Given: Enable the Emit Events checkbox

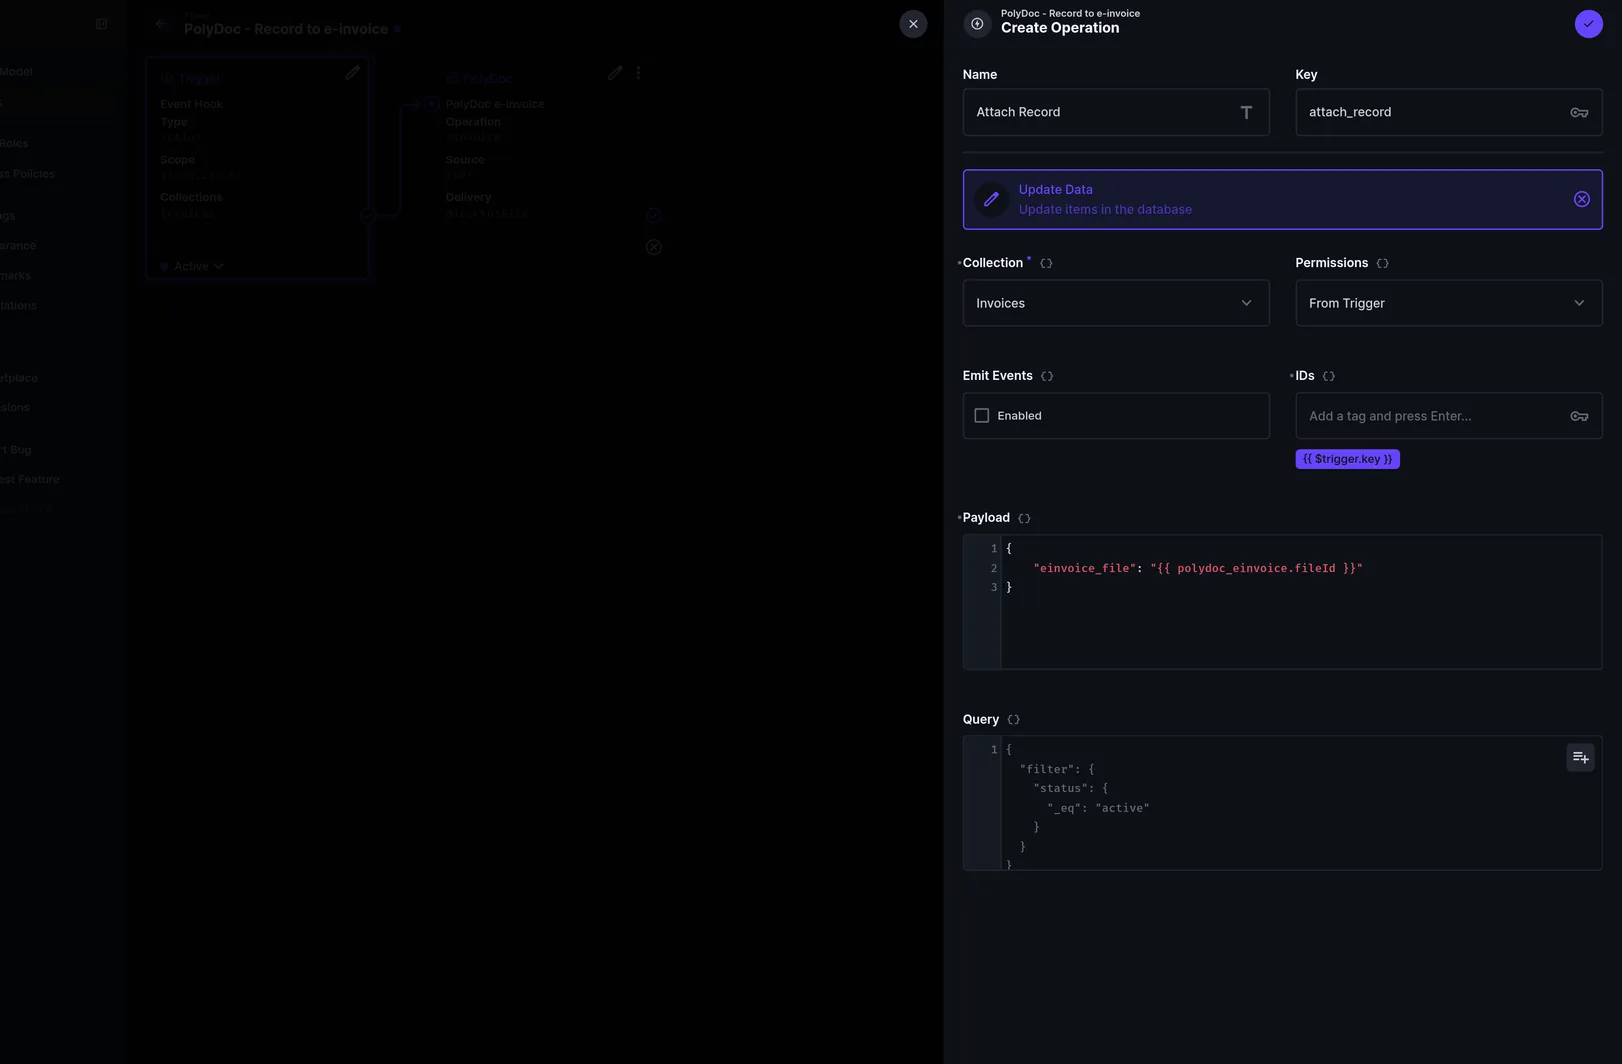Looking at the screenshot, I should click(x=982, y=416).
